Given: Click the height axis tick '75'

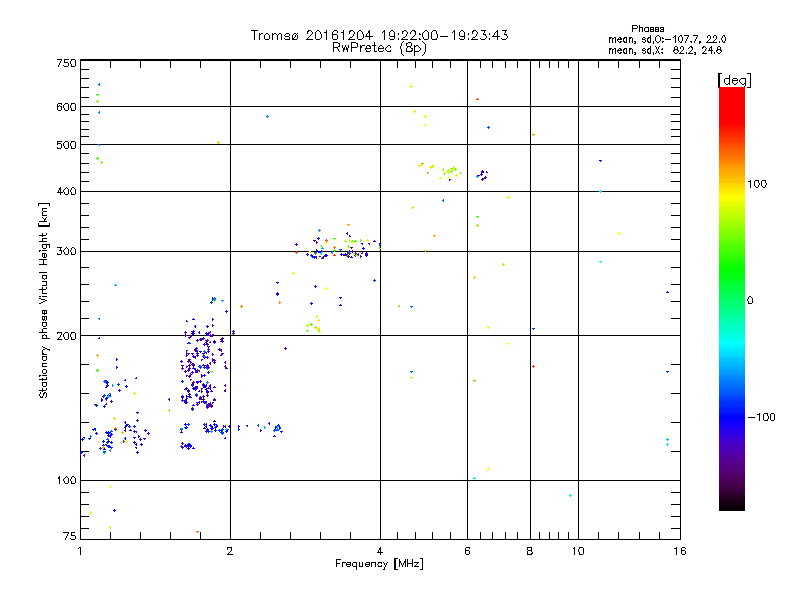Looking at the screenshot, I should point(70,536).
